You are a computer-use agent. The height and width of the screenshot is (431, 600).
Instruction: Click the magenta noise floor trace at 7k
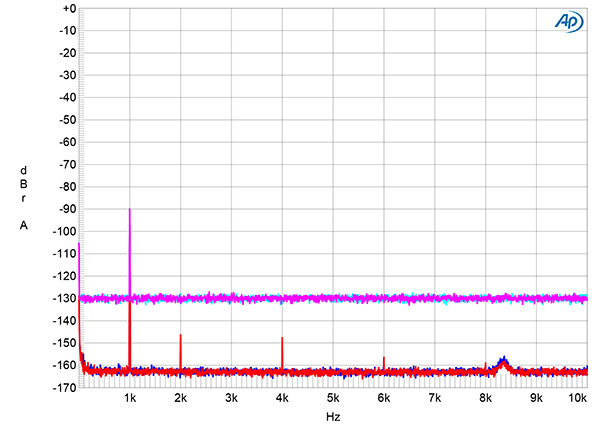435,298
